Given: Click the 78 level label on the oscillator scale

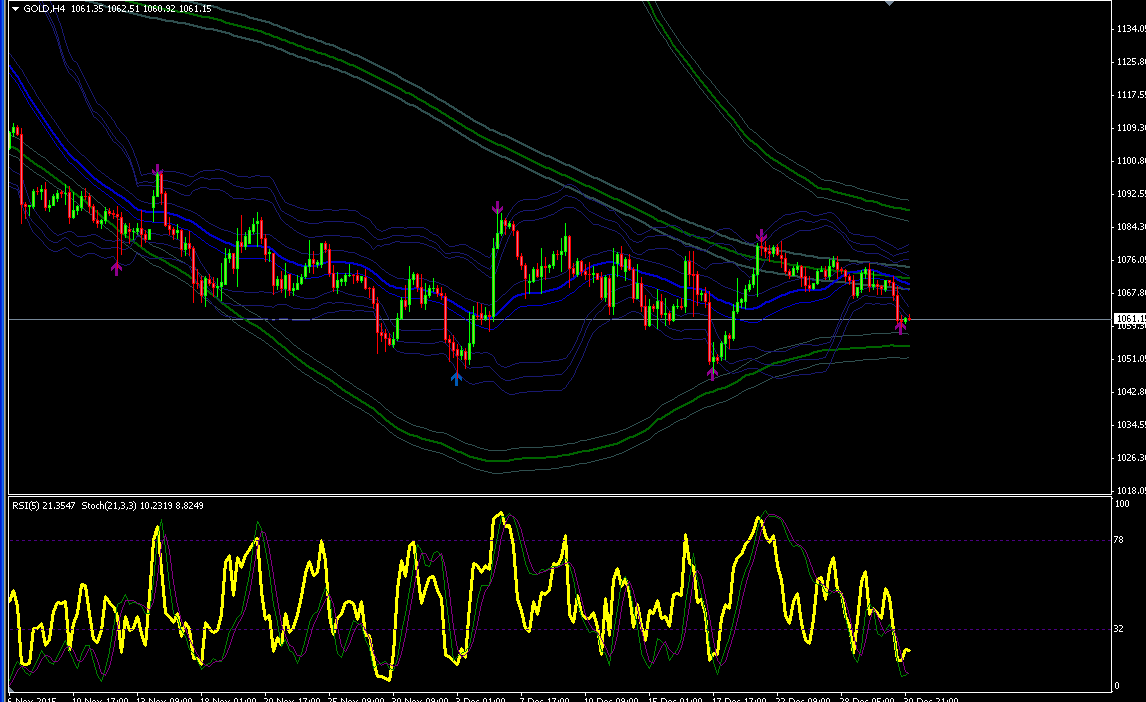Looking at the screenshot, I should click(1118, 540).
